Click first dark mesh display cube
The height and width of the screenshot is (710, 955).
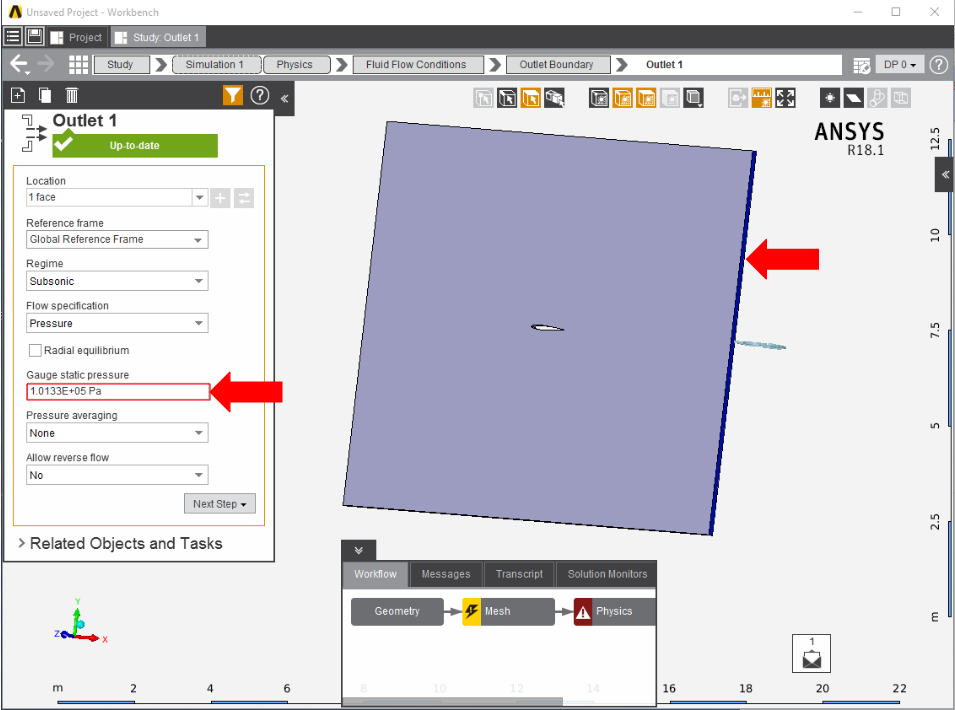pyautogui.click(x=599, y=98)
